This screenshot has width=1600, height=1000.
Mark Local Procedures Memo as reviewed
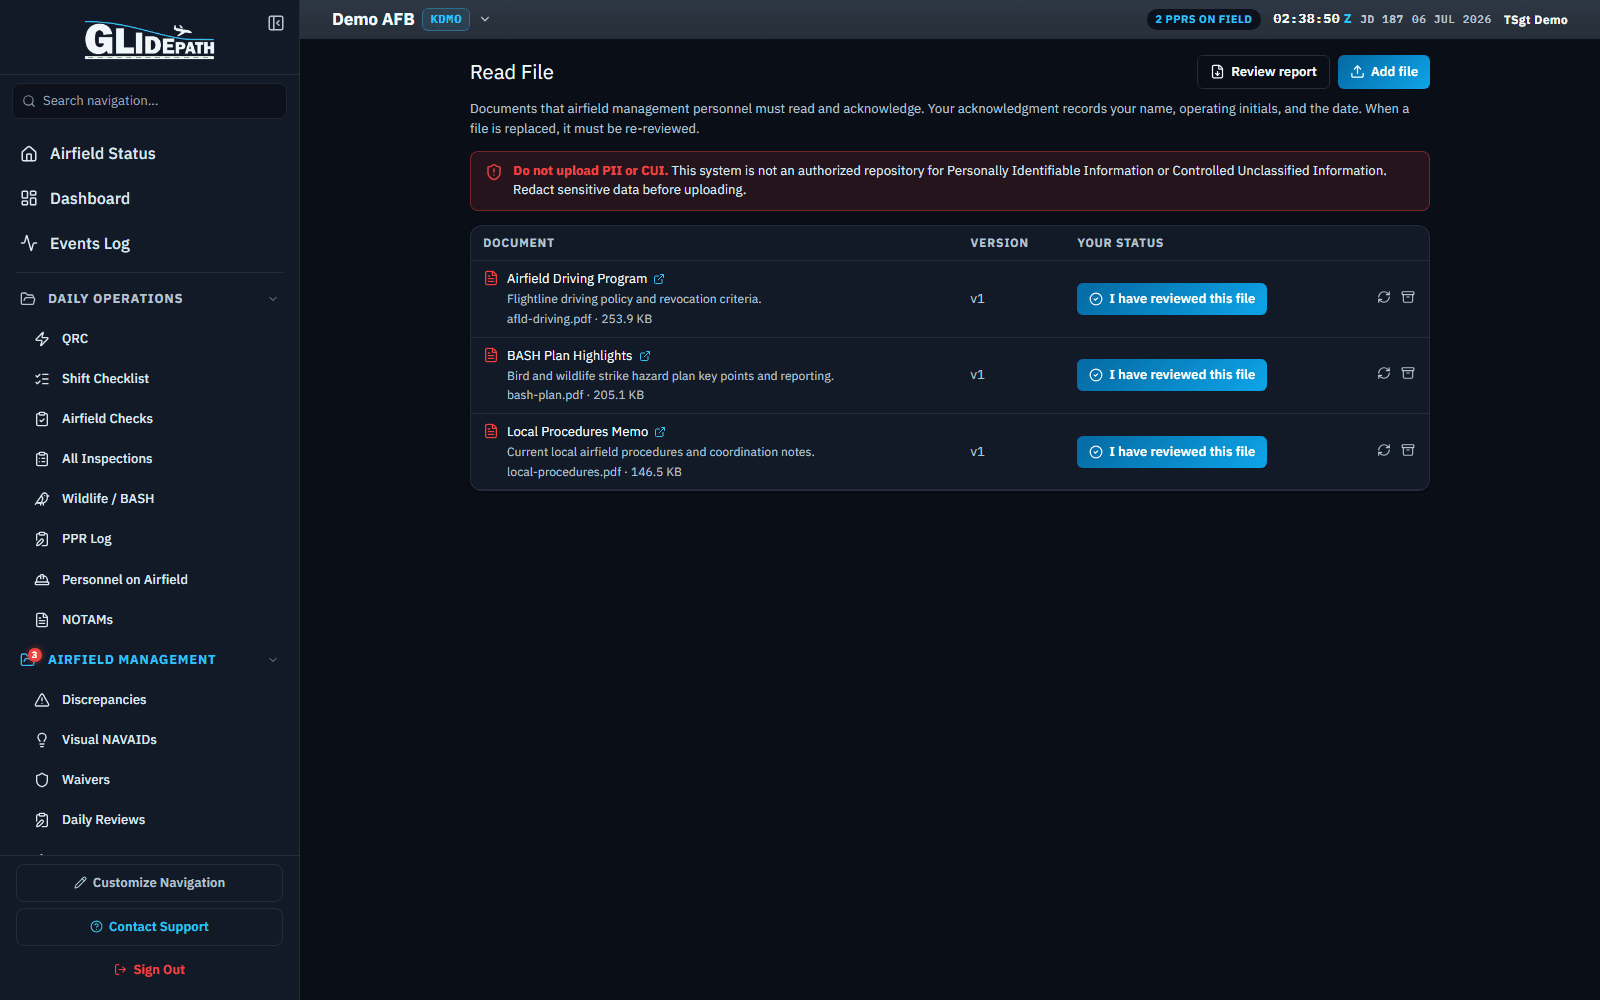tap(1172, 452)
